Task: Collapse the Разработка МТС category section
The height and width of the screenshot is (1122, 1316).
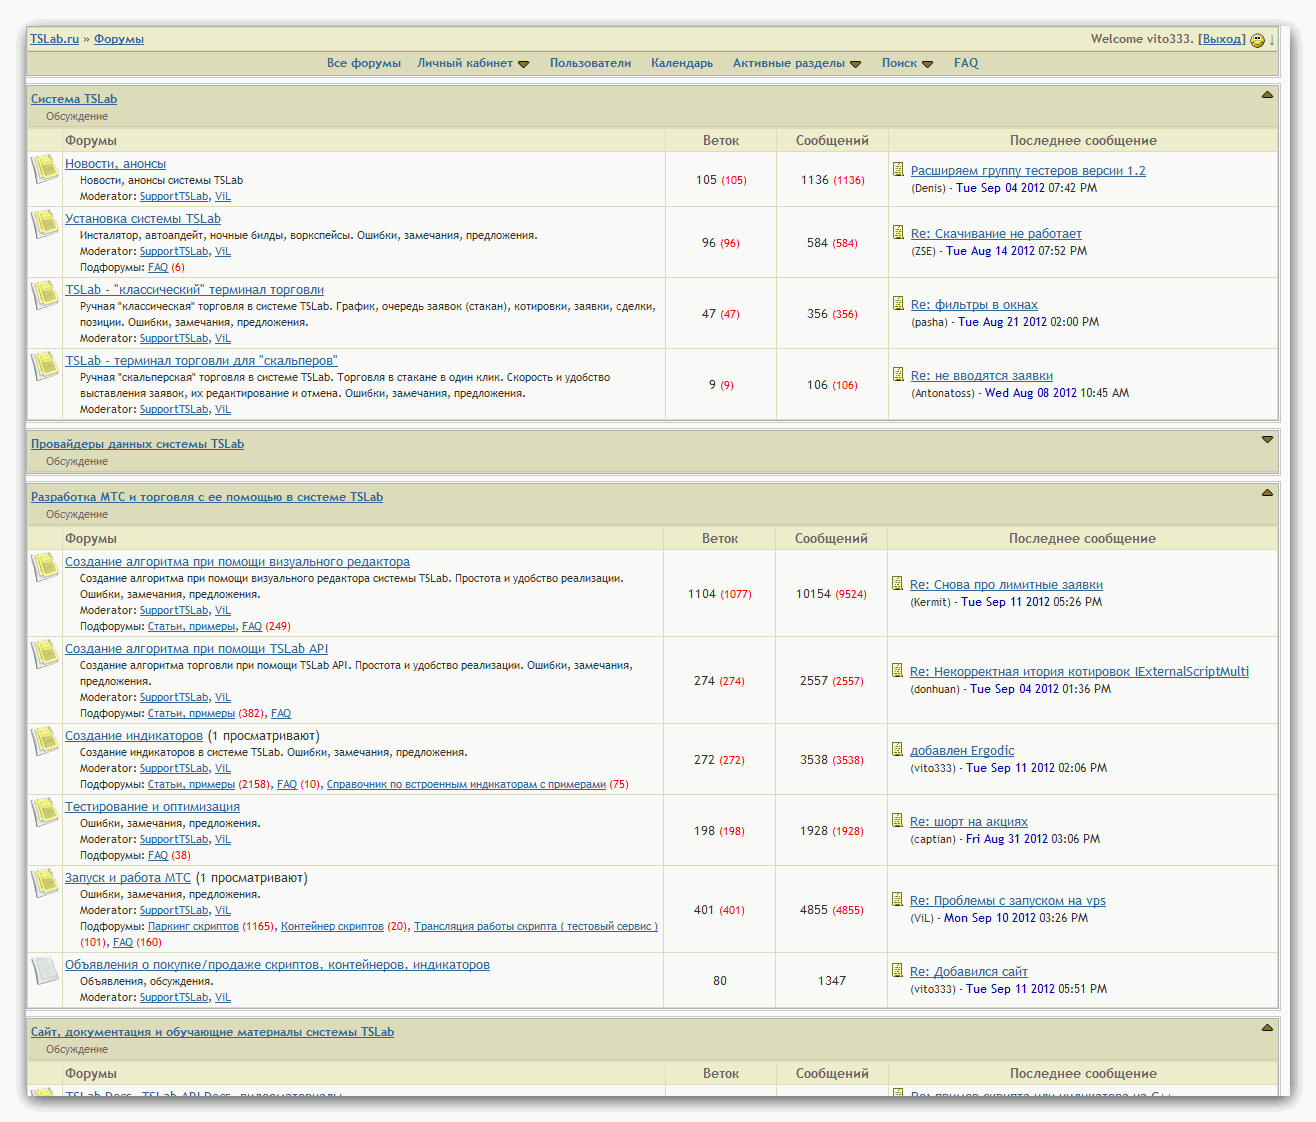Action: tap(1267, 493)
